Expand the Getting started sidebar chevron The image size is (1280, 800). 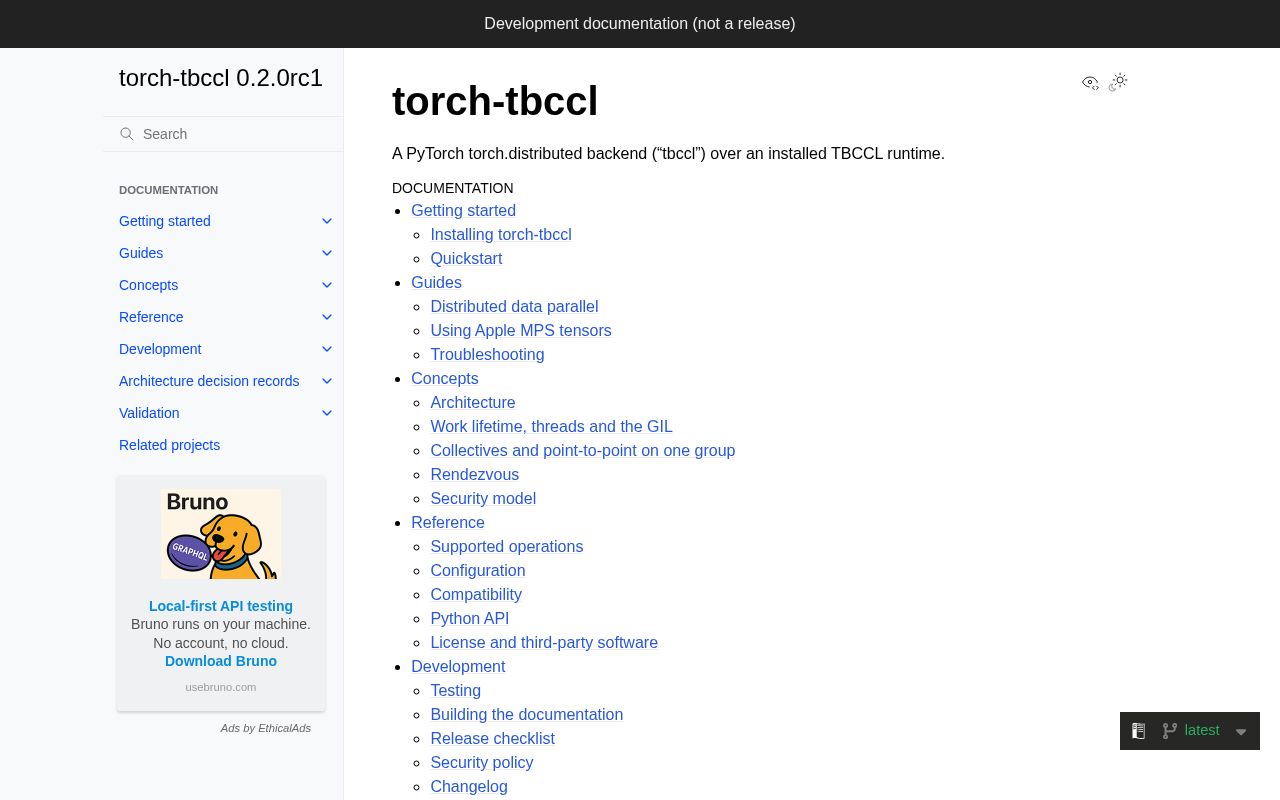327,221
